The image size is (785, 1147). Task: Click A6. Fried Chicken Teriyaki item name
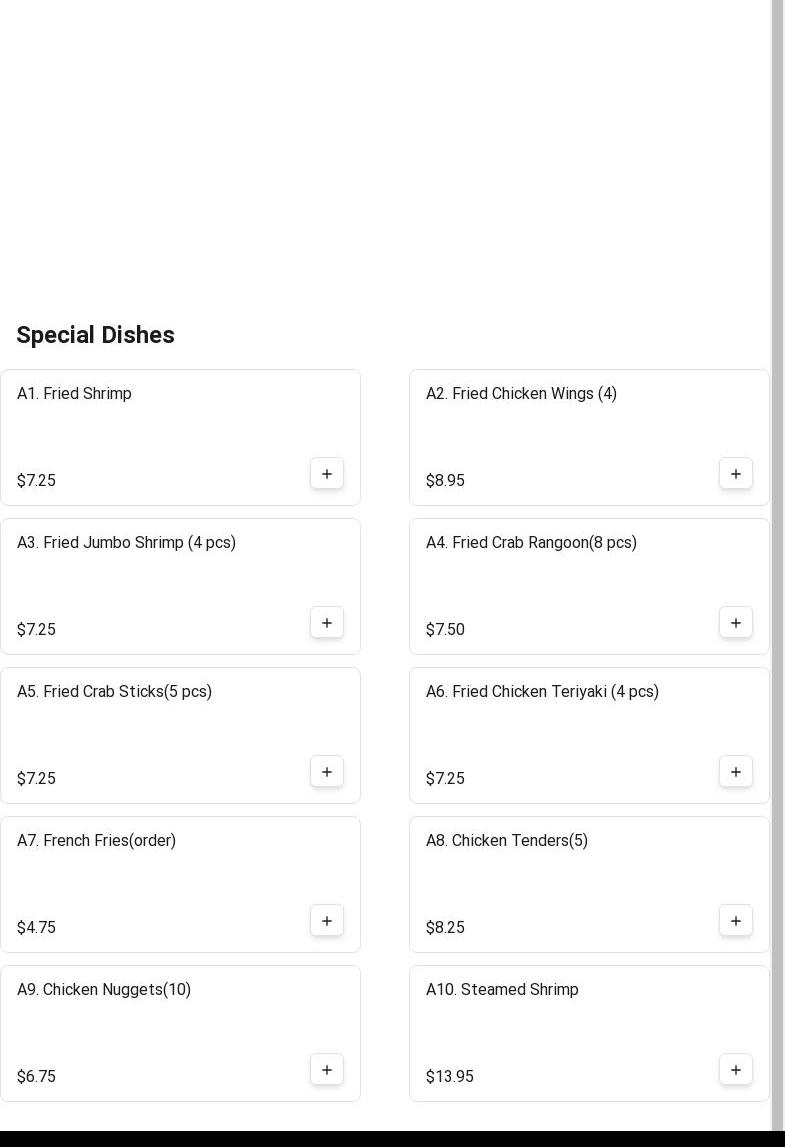click(542, 692)
